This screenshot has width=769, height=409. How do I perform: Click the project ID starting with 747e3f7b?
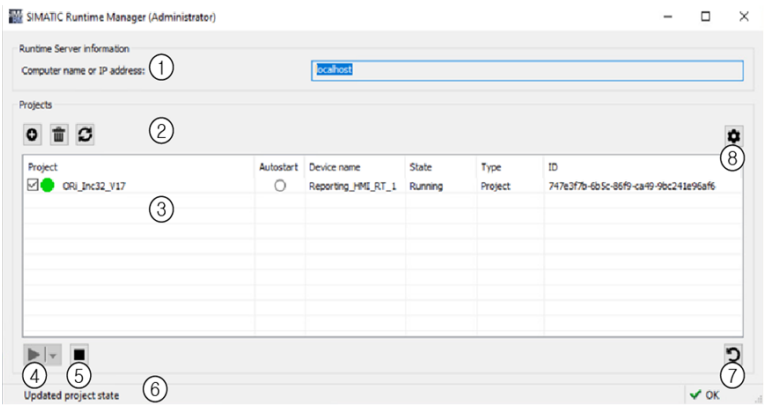[x=632, y=186]
